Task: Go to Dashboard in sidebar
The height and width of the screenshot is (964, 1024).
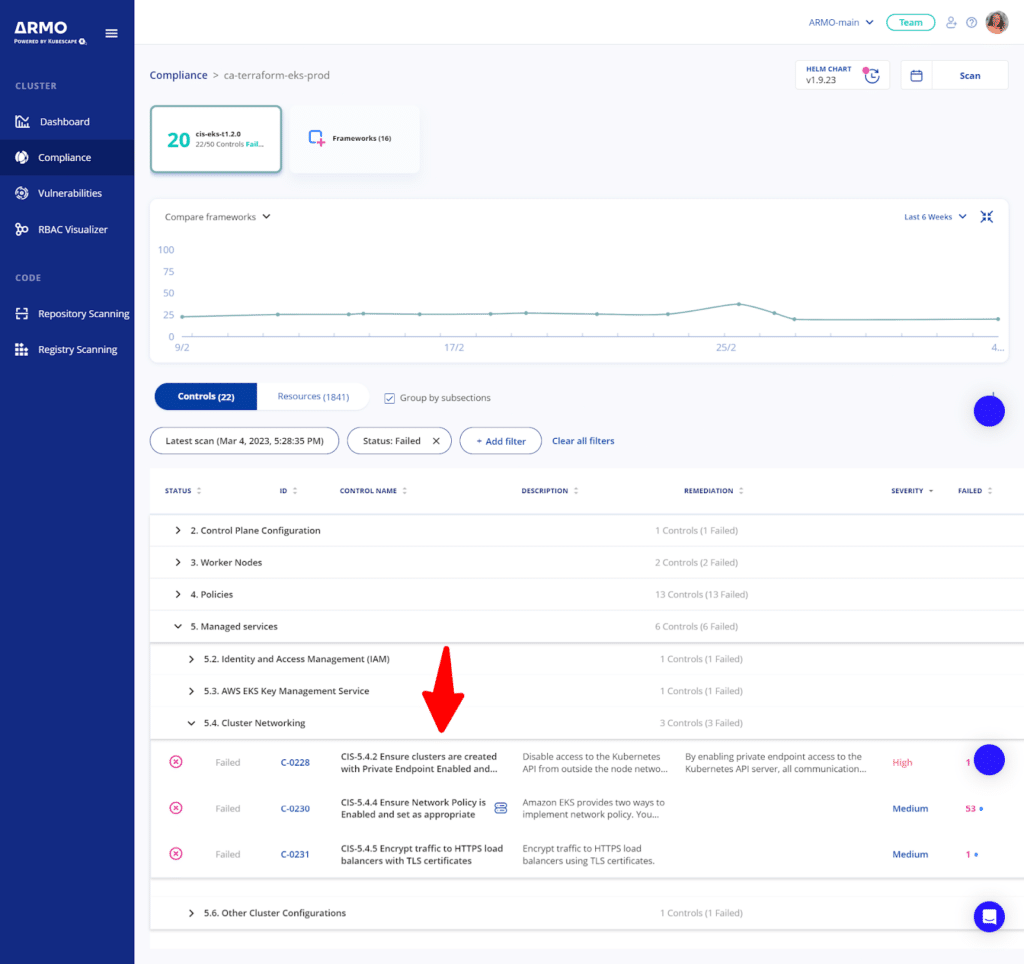Action: point(67,121)
